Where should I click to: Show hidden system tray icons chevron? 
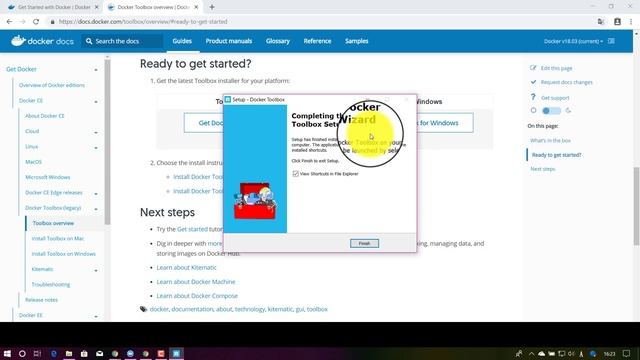point(531,353)
